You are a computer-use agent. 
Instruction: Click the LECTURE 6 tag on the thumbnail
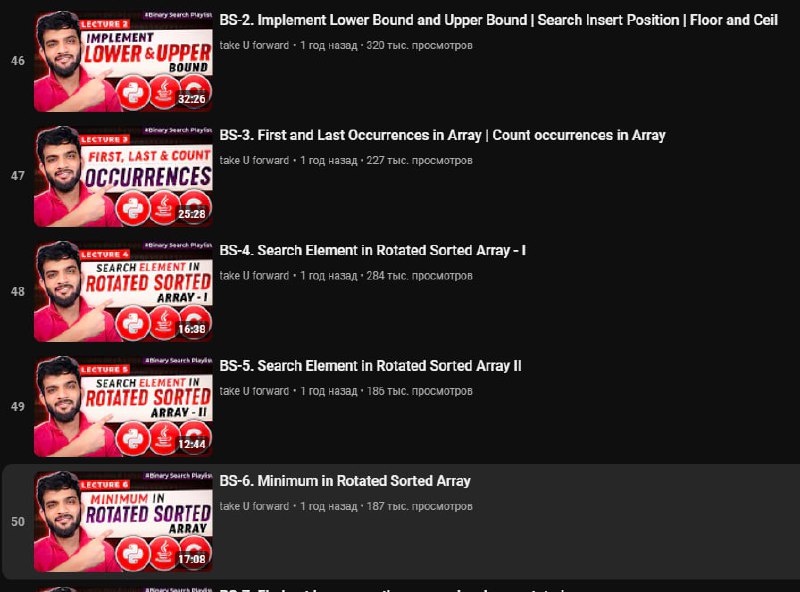click(105, 484)
